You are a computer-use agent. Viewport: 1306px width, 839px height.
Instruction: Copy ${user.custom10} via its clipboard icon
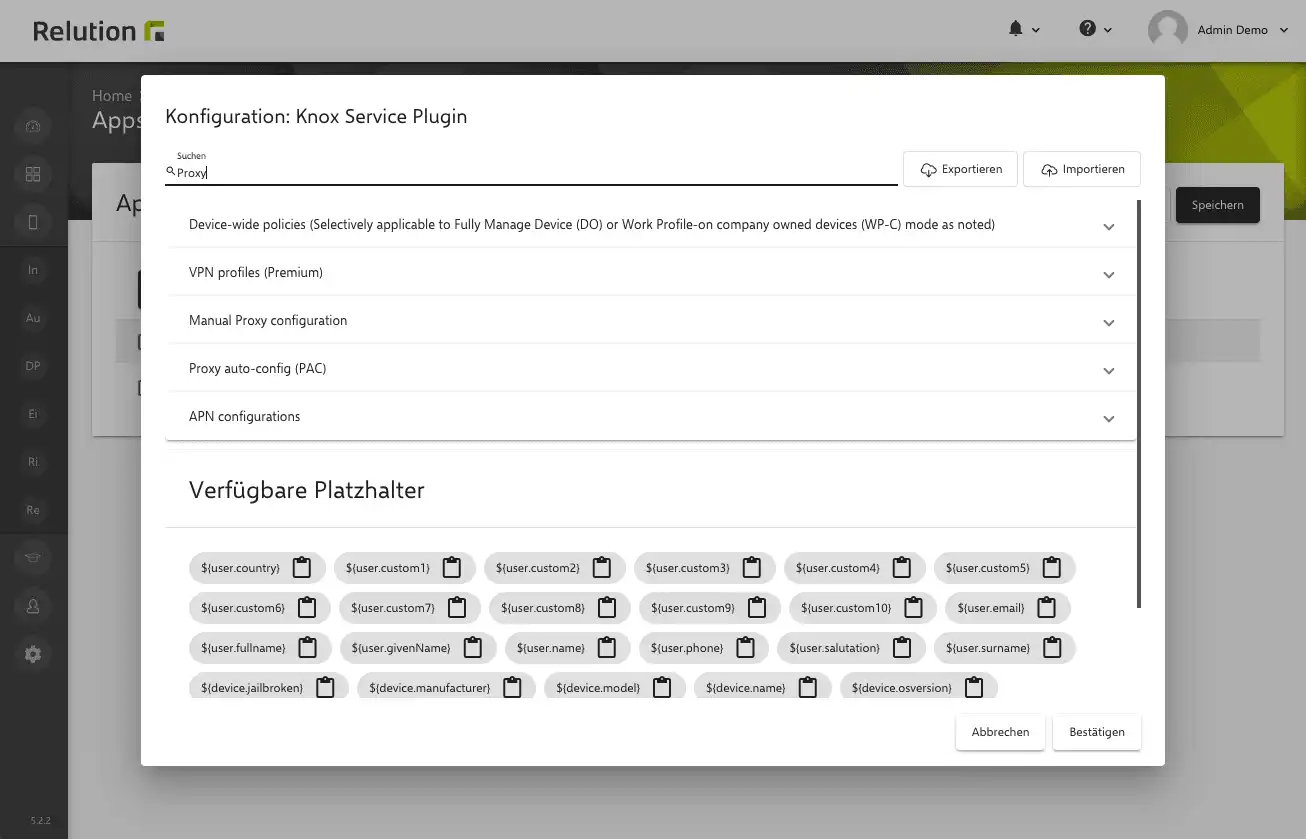coord(913,608)
